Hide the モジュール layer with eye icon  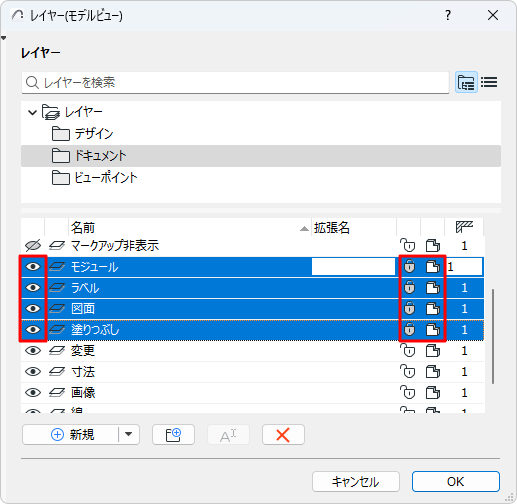33,267
